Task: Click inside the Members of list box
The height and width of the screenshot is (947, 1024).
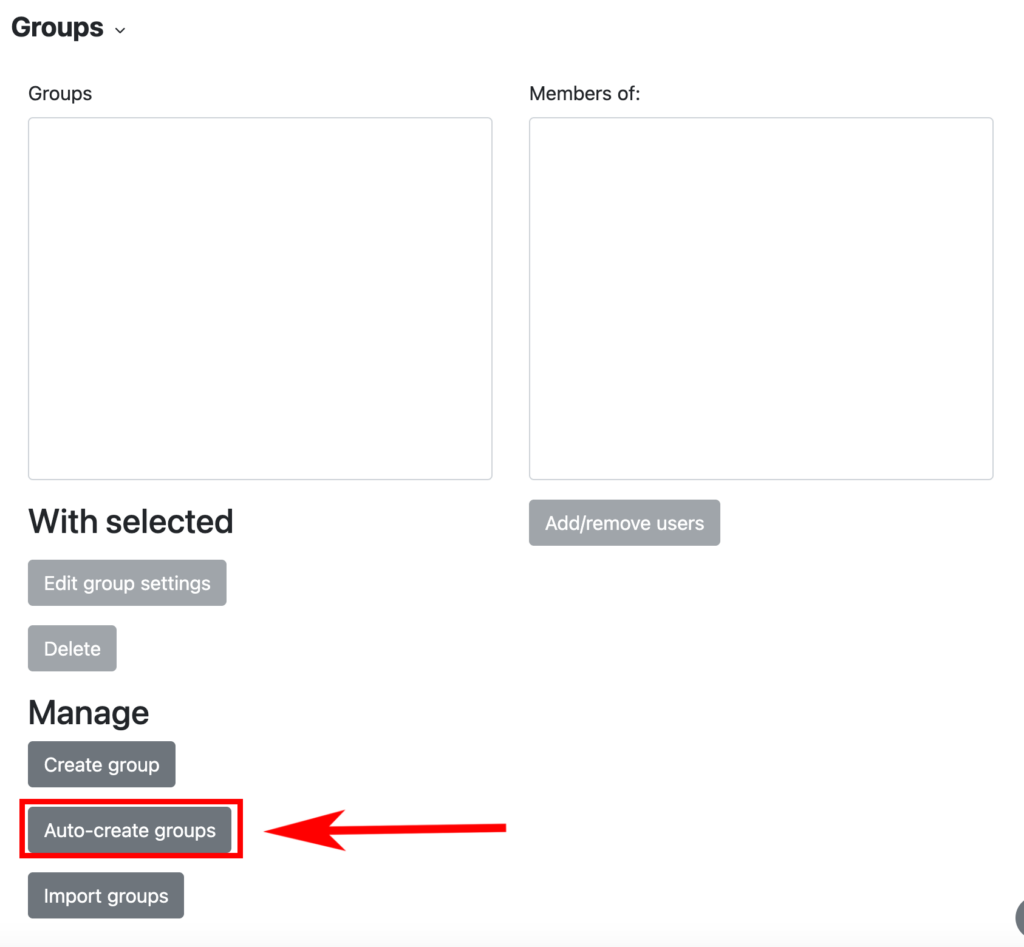Action: click(x=760, y=298)
